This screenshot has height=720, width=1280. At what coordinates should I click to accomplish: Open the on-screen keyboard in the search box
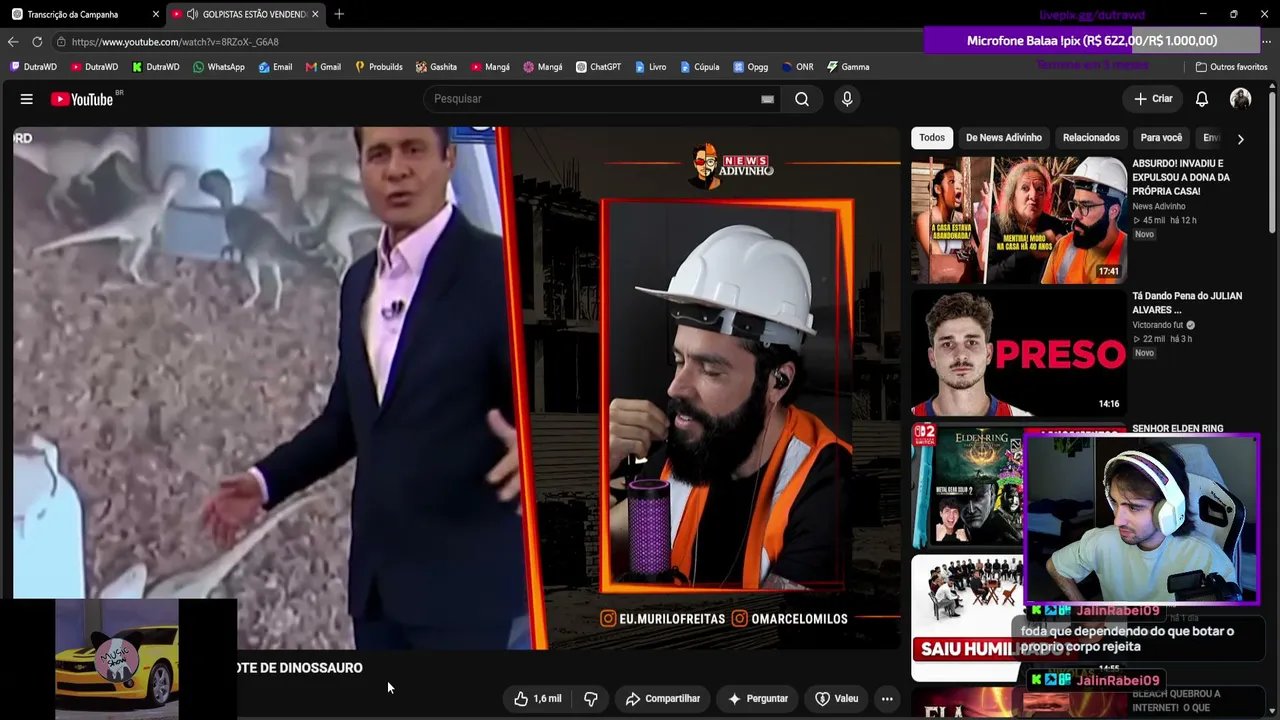pos(767,99)
